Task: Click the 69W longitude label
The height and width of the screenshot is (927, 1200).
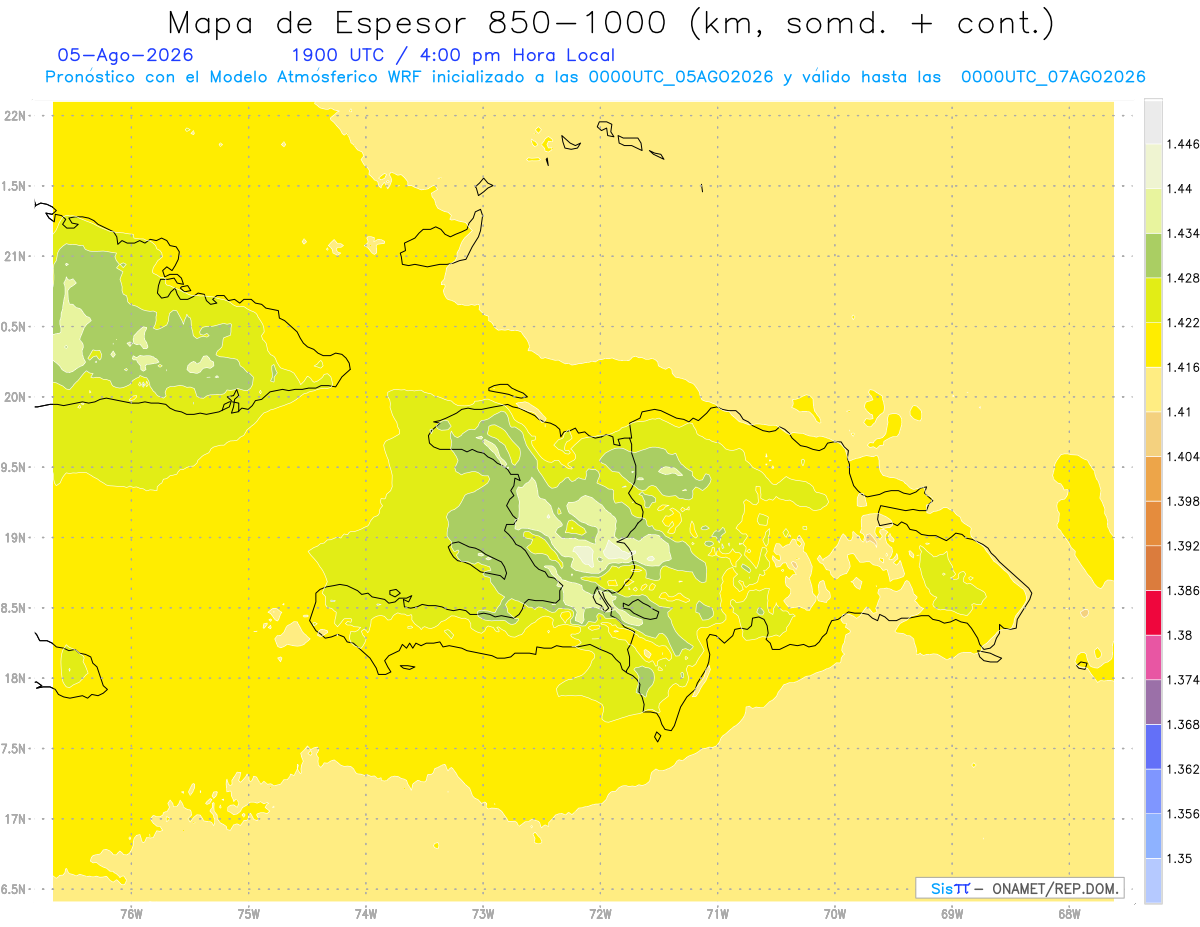Action: click(951, 914)
